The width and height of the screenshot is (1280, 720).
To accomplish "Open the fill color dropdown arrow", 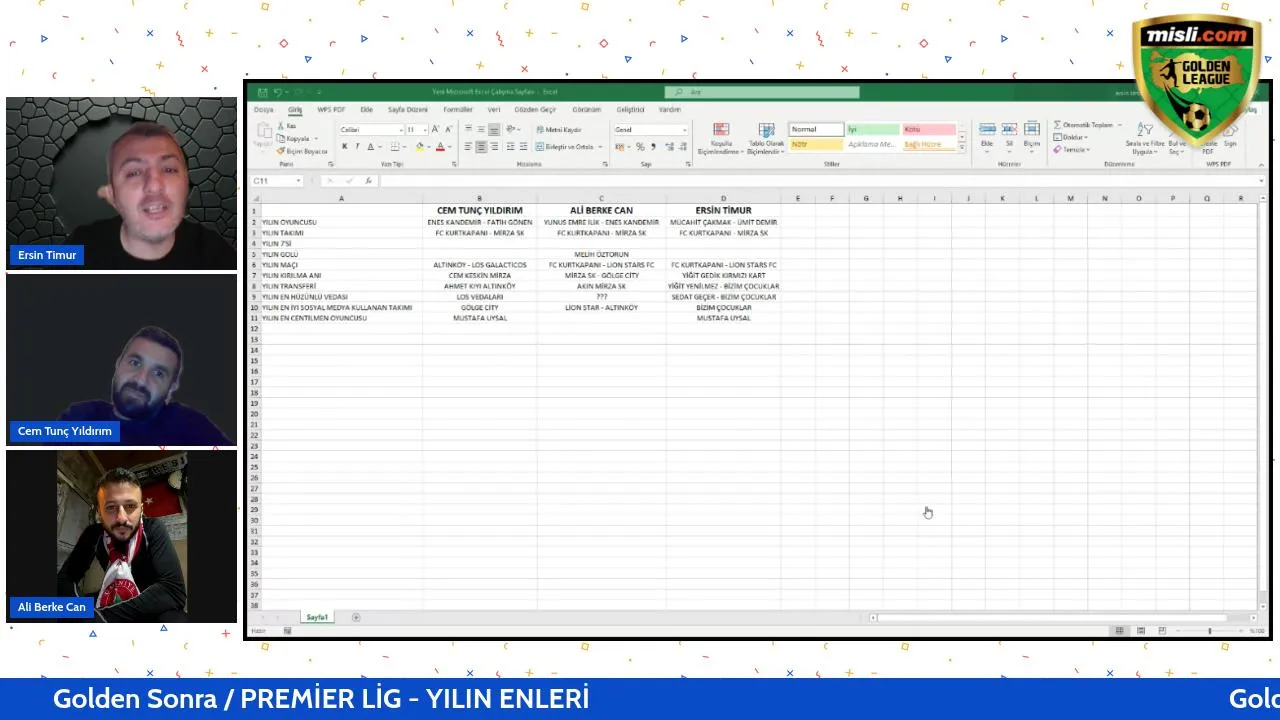I will point(428,147).
